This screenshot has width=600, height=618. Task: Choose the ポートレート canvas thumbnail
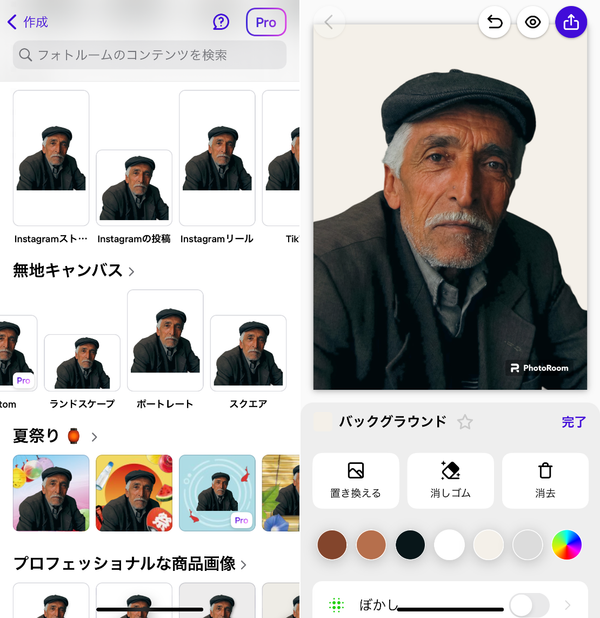click(x=165, y=341)
